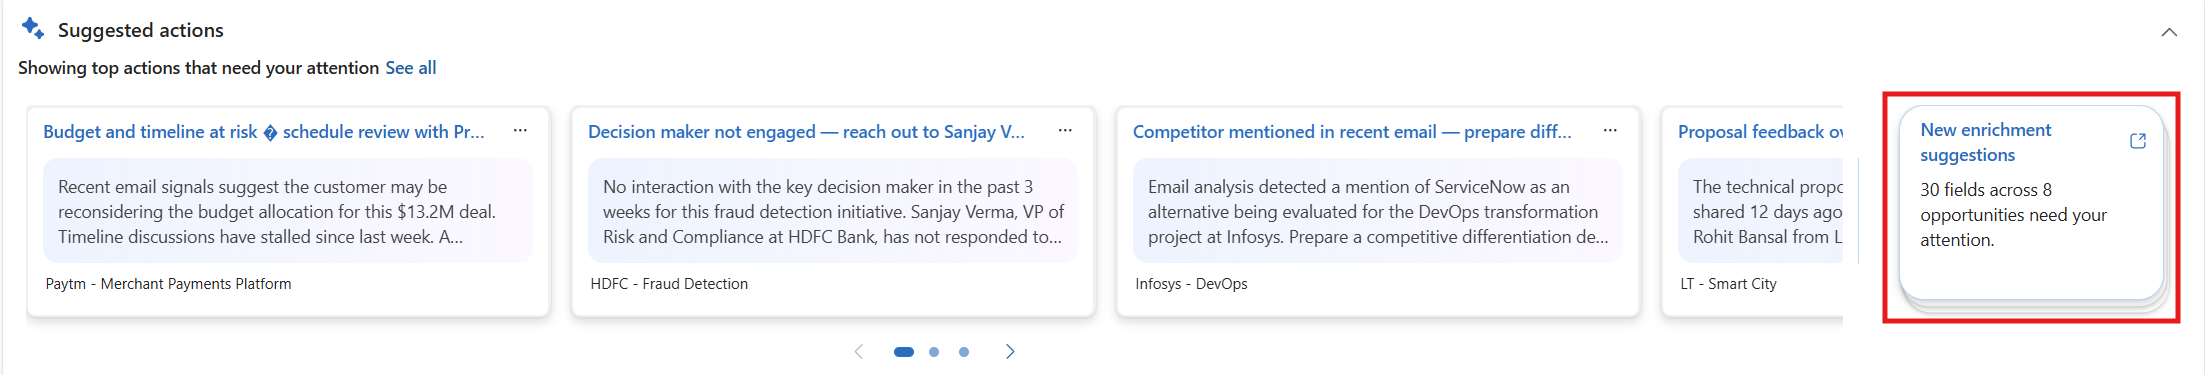Click description text about $13.2M deal
The width and height of the screenshot is (2205, 375).
277,212
